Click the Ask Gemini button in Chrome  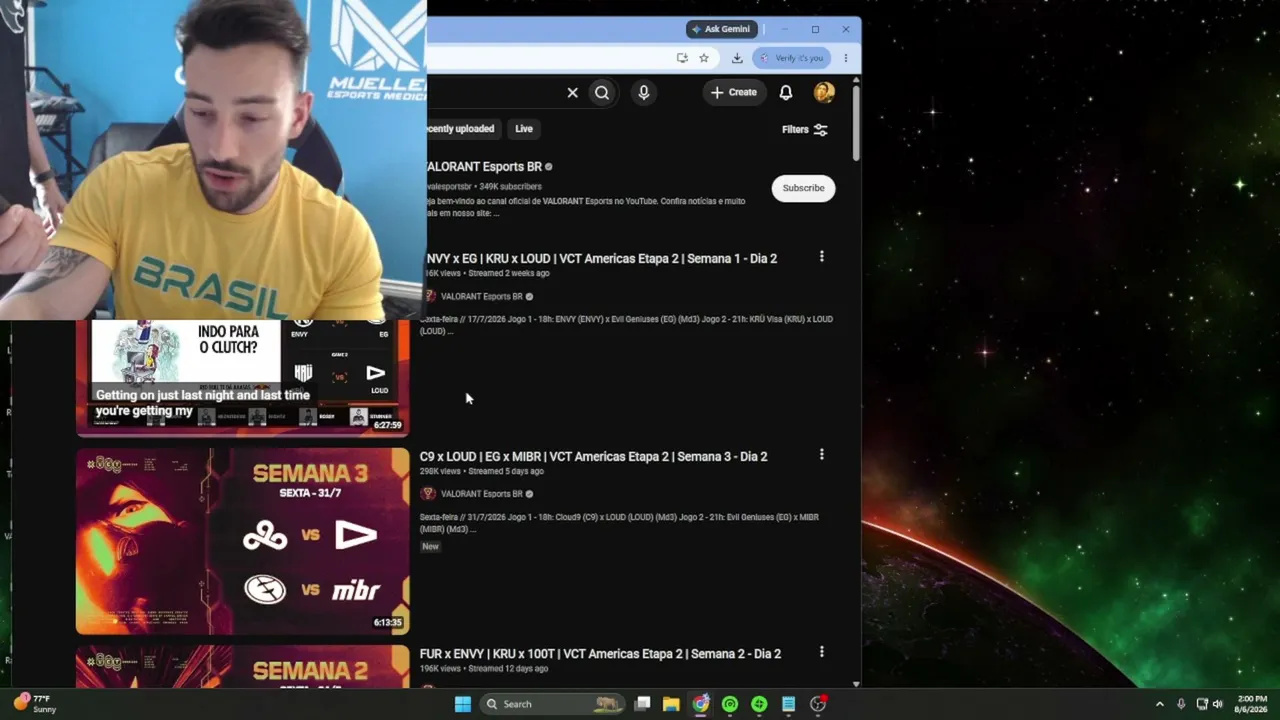tap(720, 29)
